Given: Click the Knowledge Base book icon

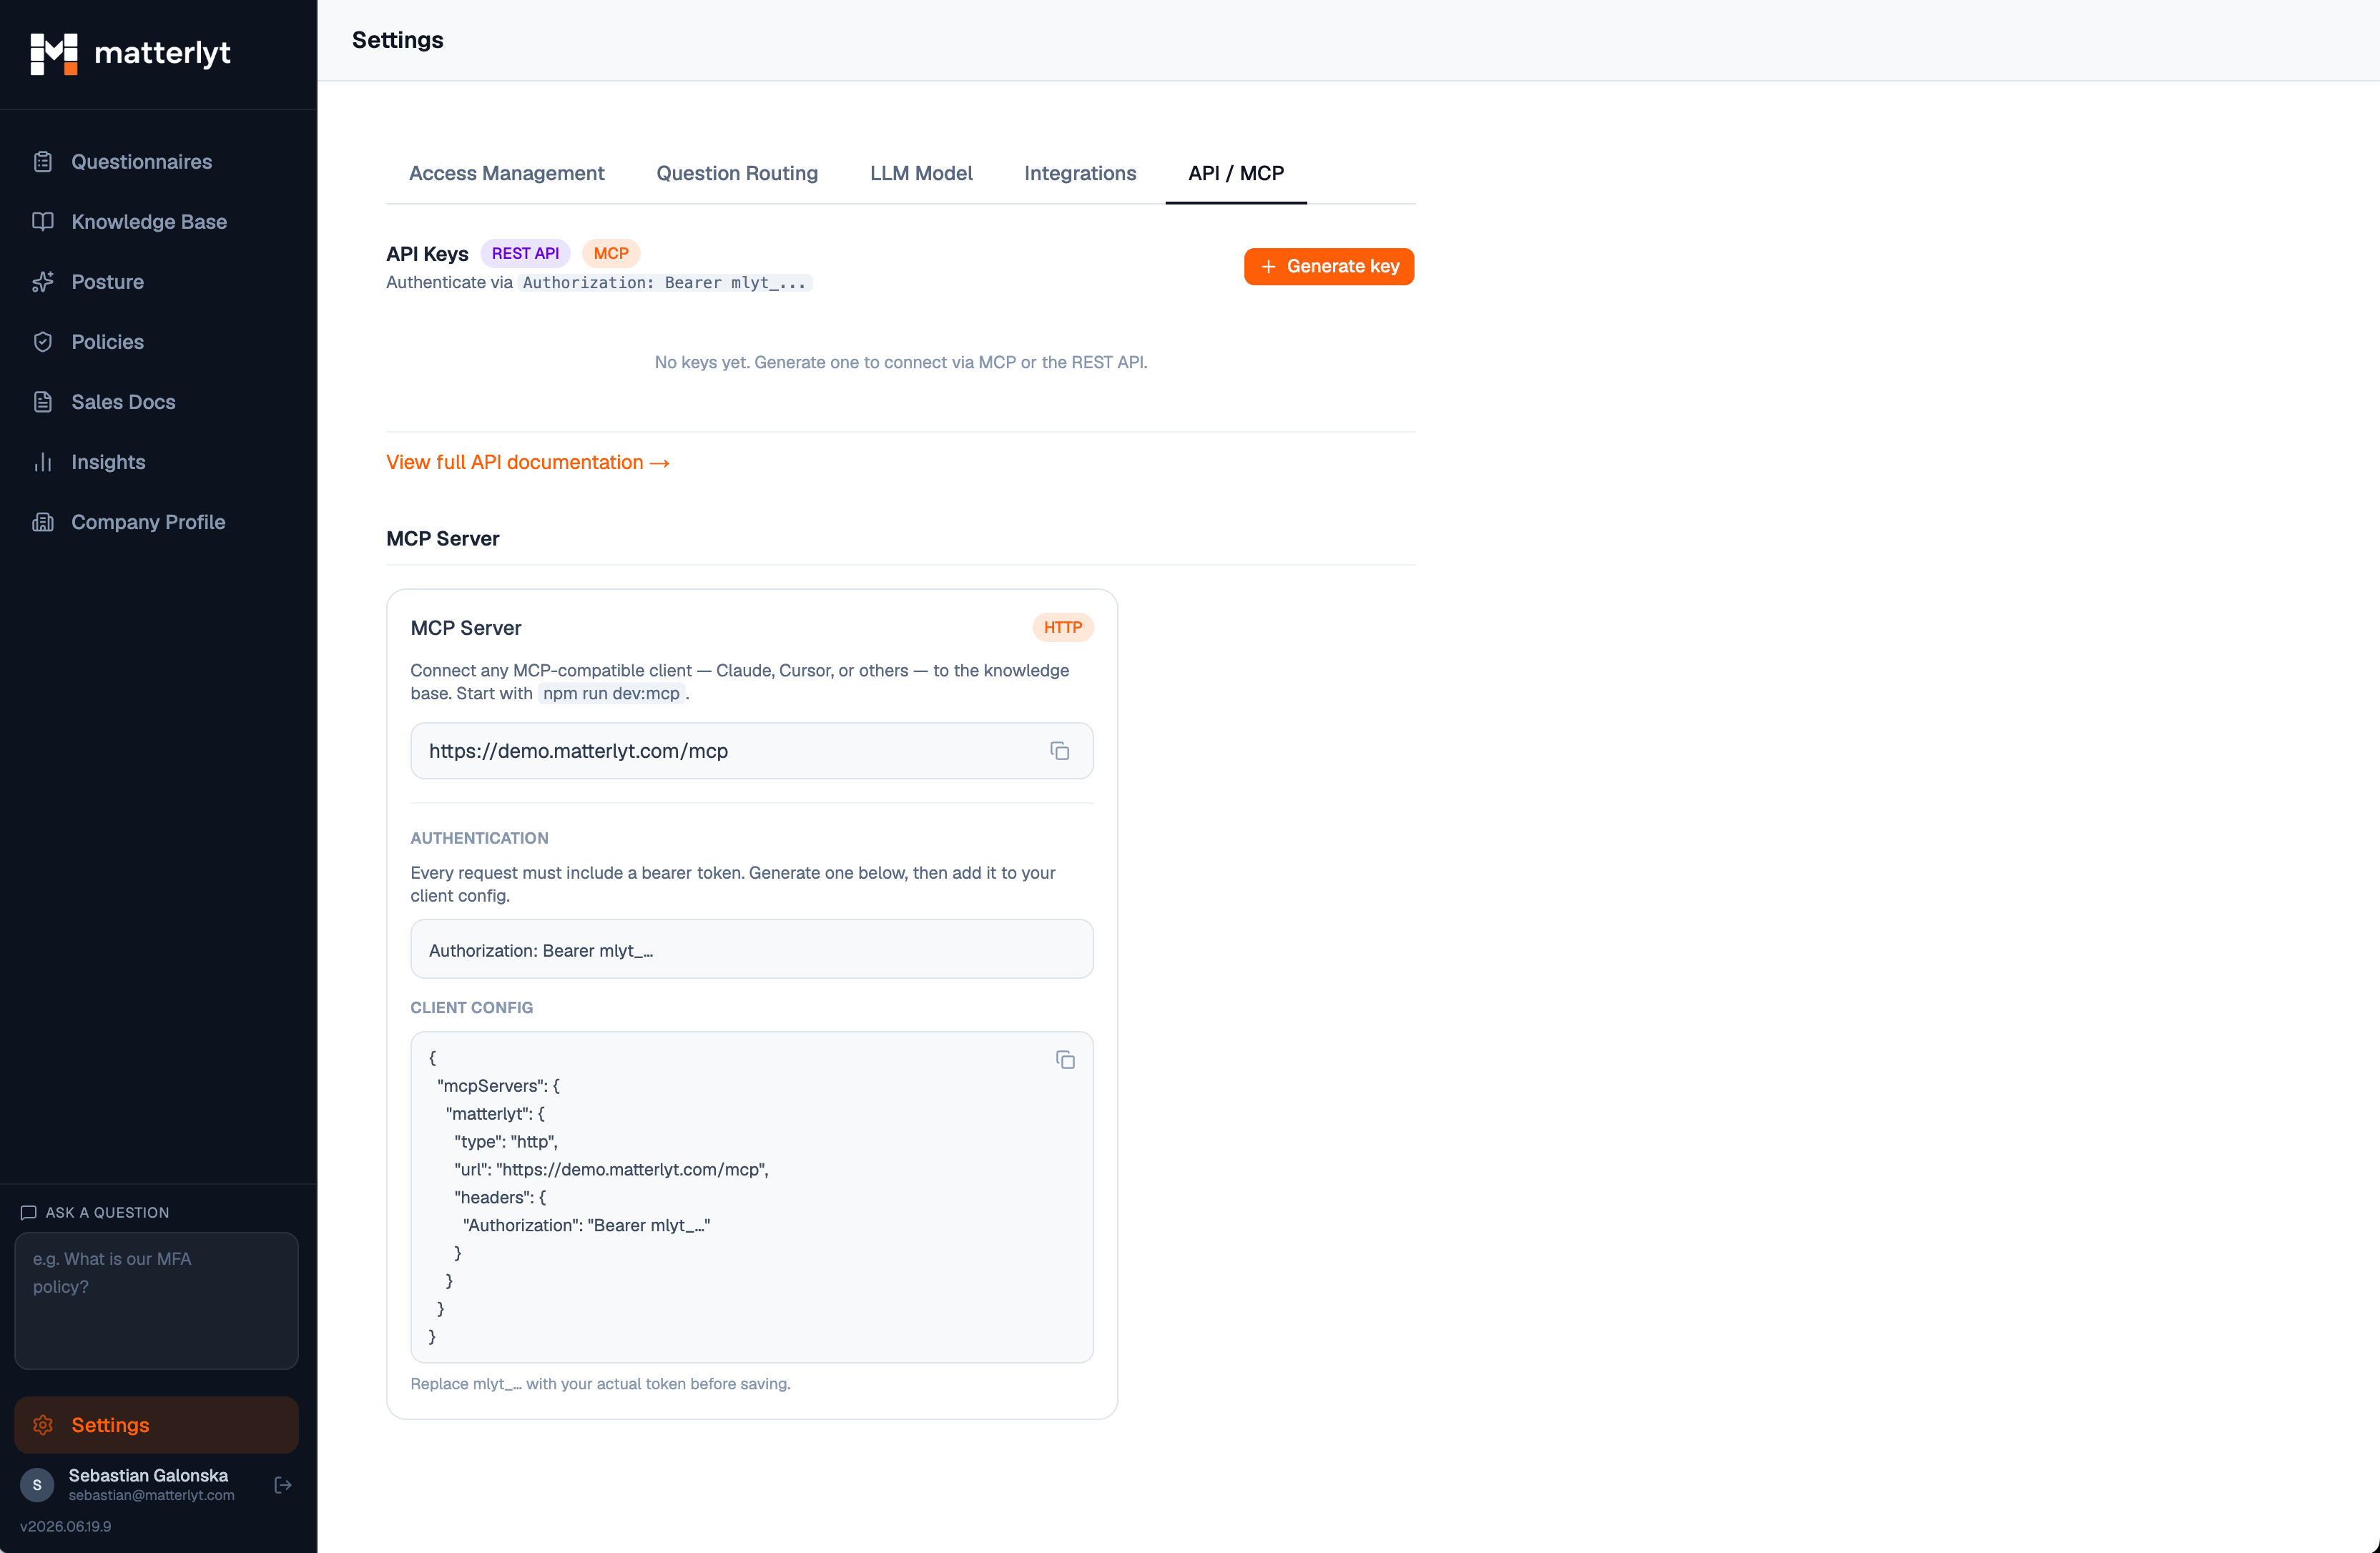Looking at the screenshot, I should 43,222.
